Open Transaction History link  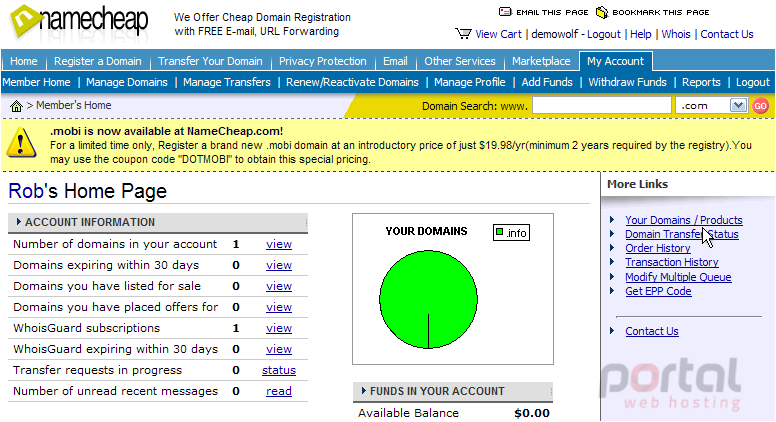tap(672, 262)
